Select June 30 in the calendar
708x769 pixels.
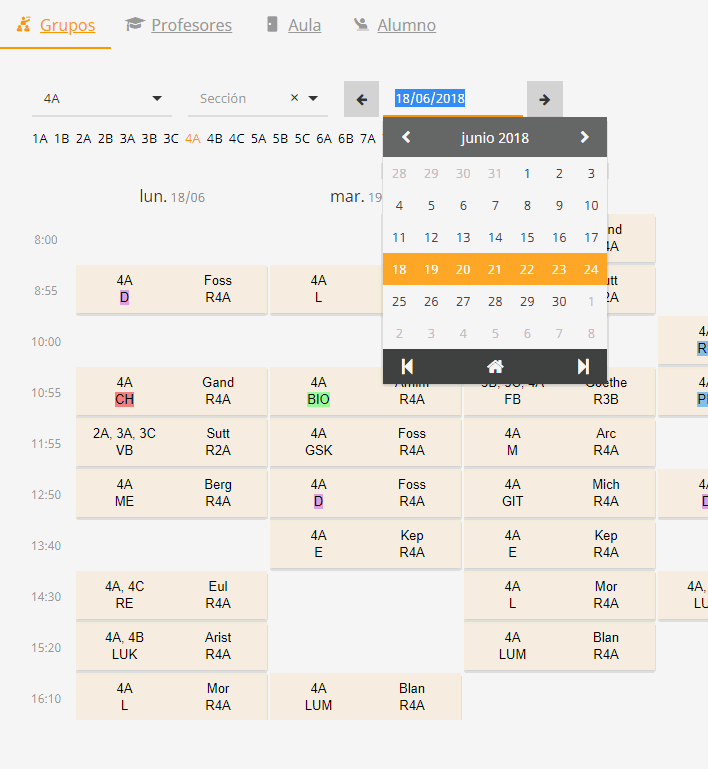coord(559,302)
